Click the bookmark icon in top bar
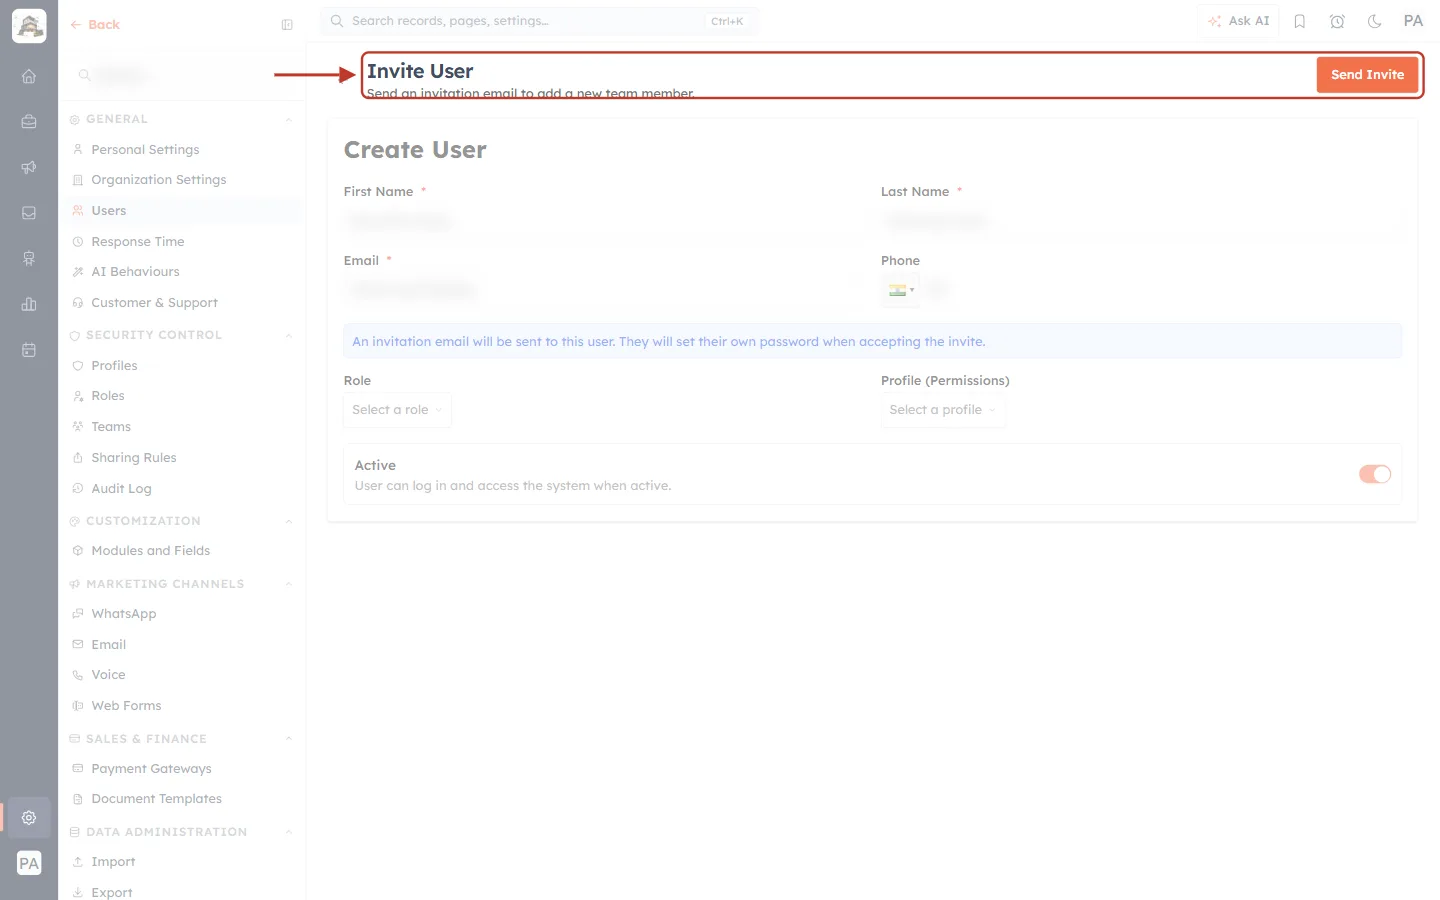 1300,21
